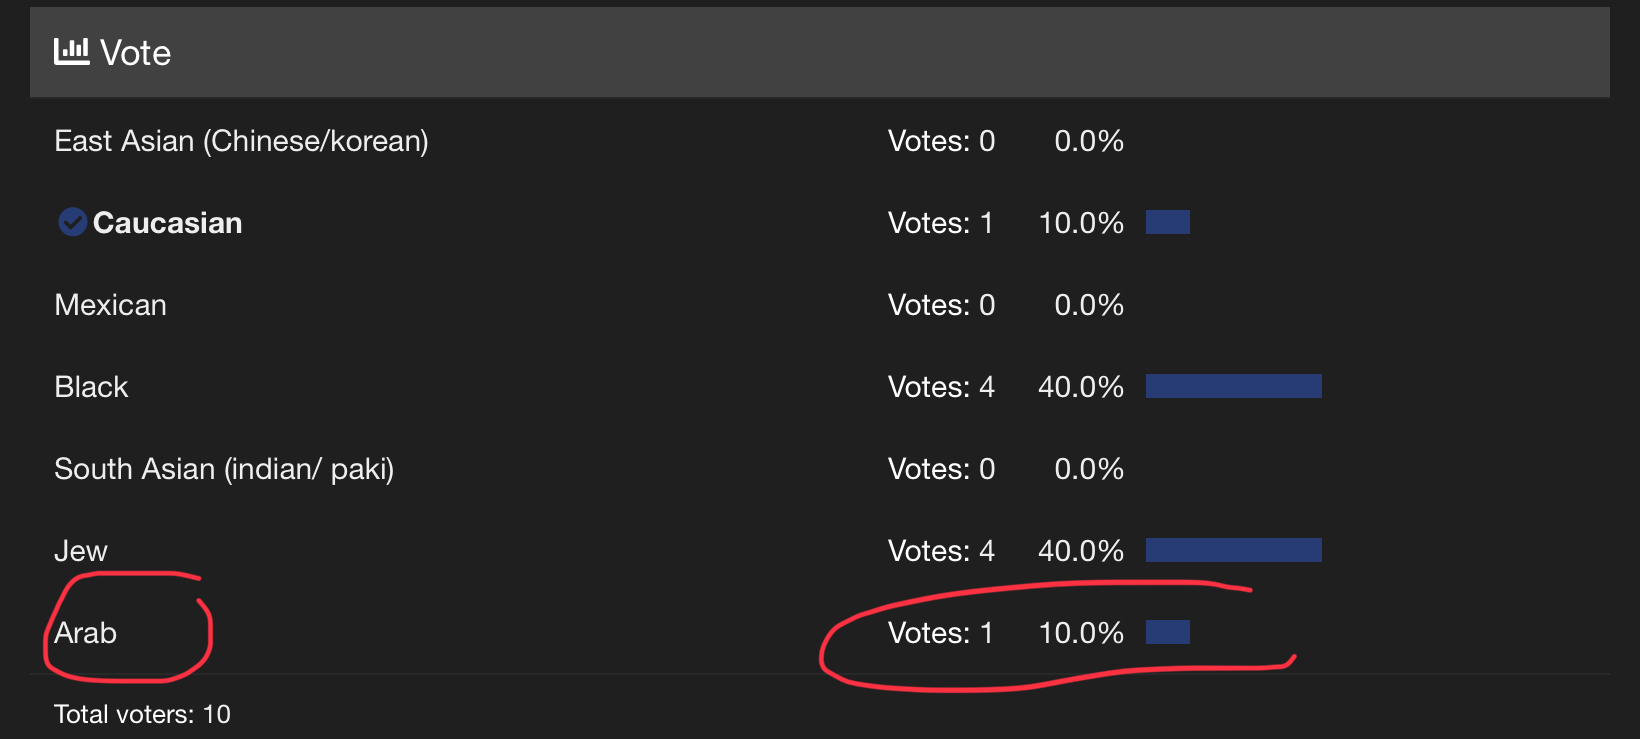Click Votes: 4 count for Black
Image resolution: width=1640 pixels, height=739 pixels.
pyautogui.click(x=941, y=387)
